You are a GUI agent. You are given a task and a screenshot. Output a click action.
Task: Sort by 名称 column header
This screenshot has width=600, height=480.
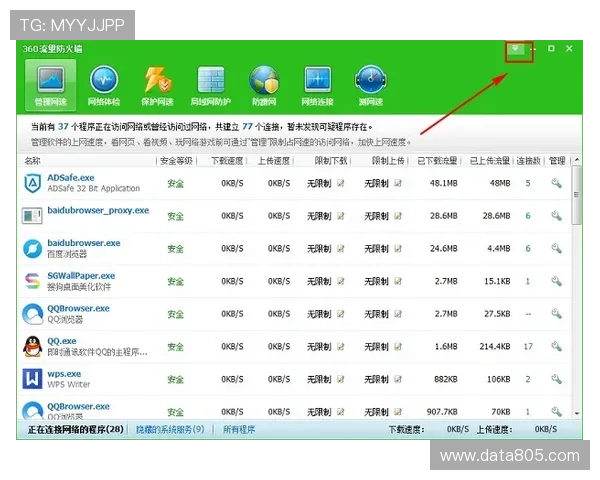tap(33, 161)
